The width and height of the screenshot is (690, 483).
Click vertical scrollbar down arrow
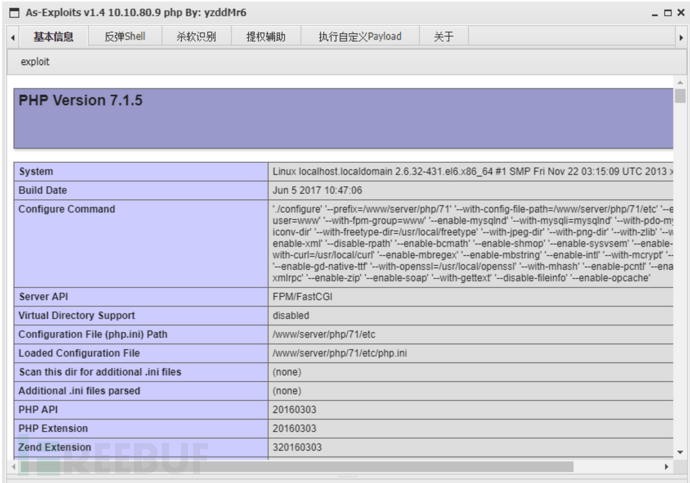(680, 452)
